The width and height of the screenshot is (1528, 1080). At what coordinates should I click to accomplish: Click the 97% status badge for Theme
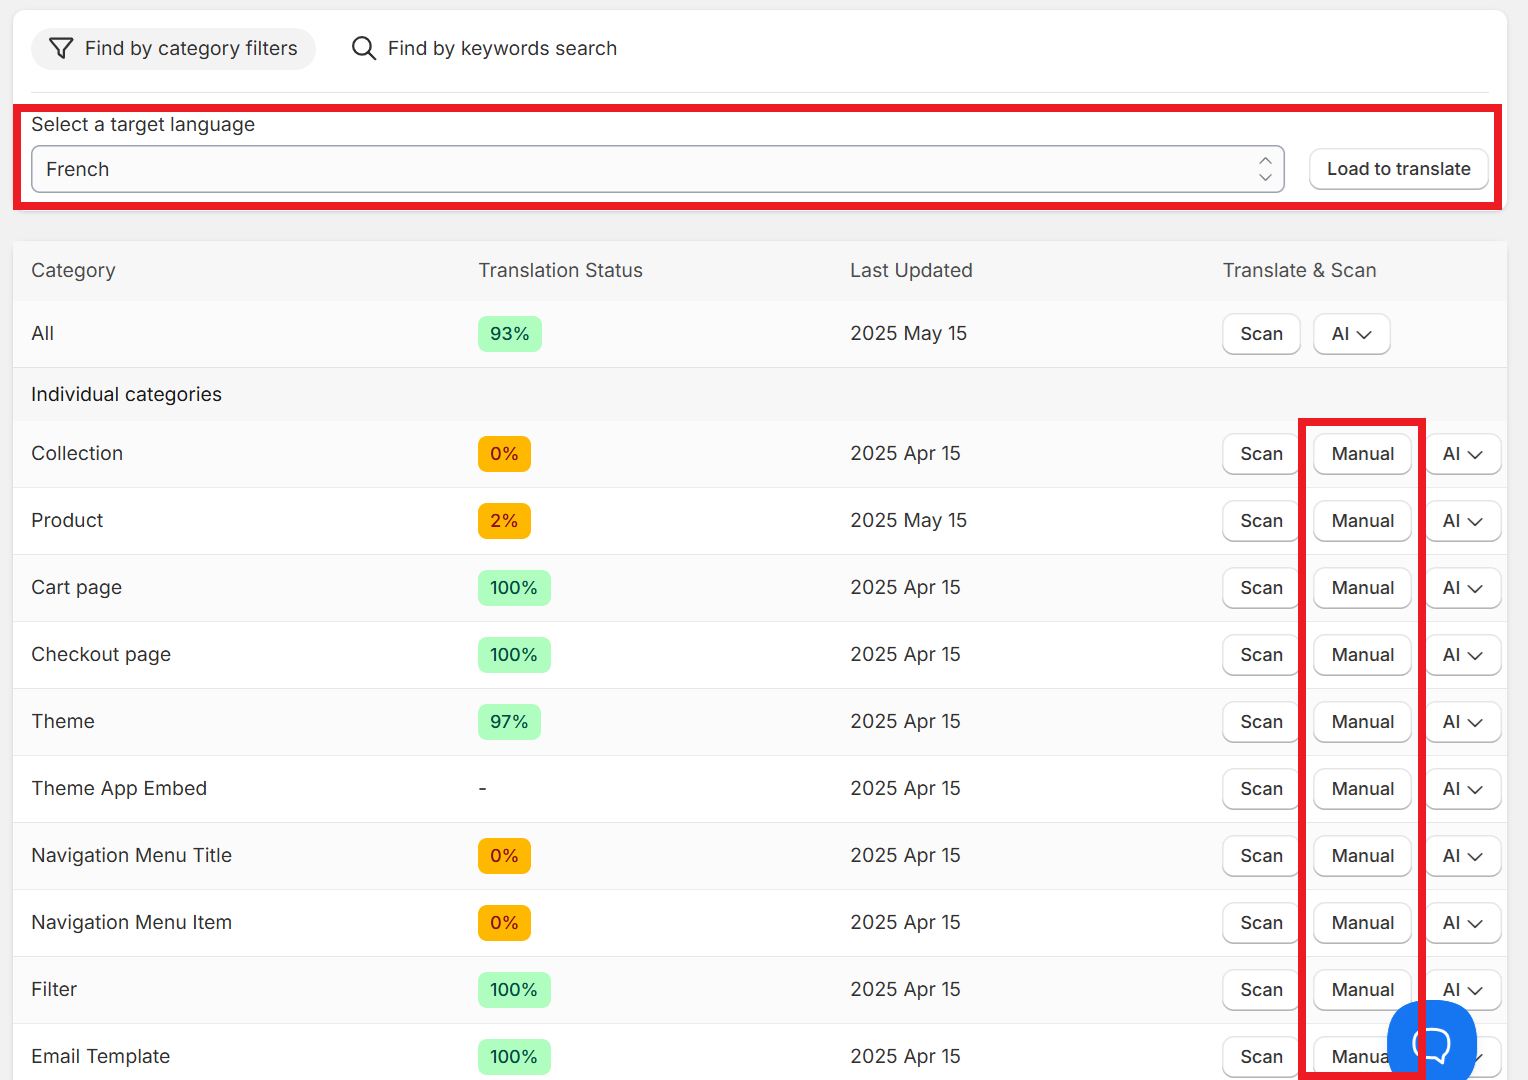pos(509,722)
